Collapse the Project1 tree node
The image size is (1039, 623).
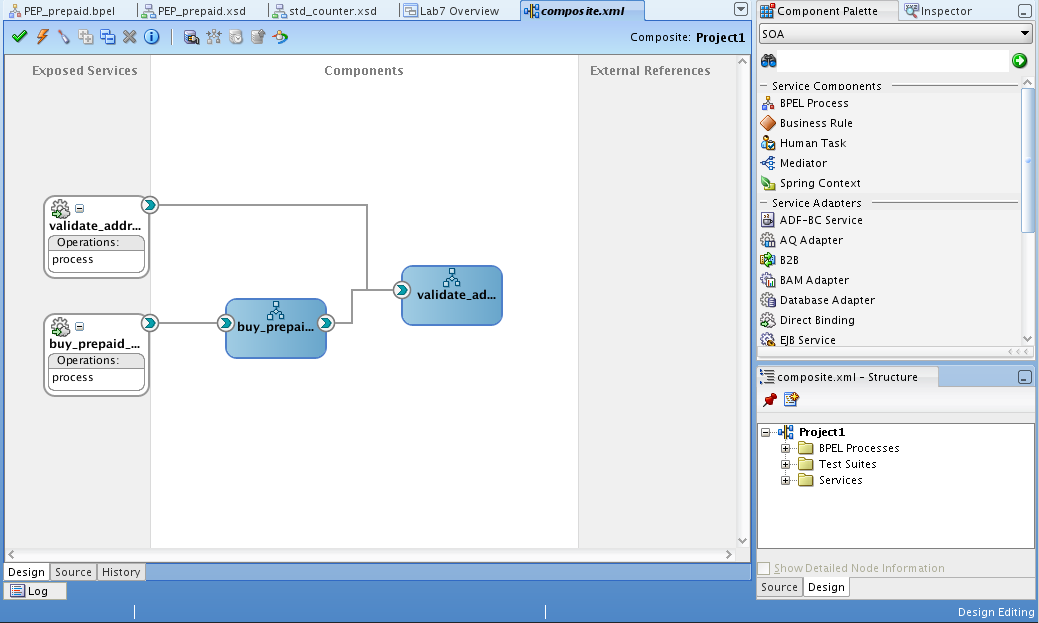tap(765, 432)
